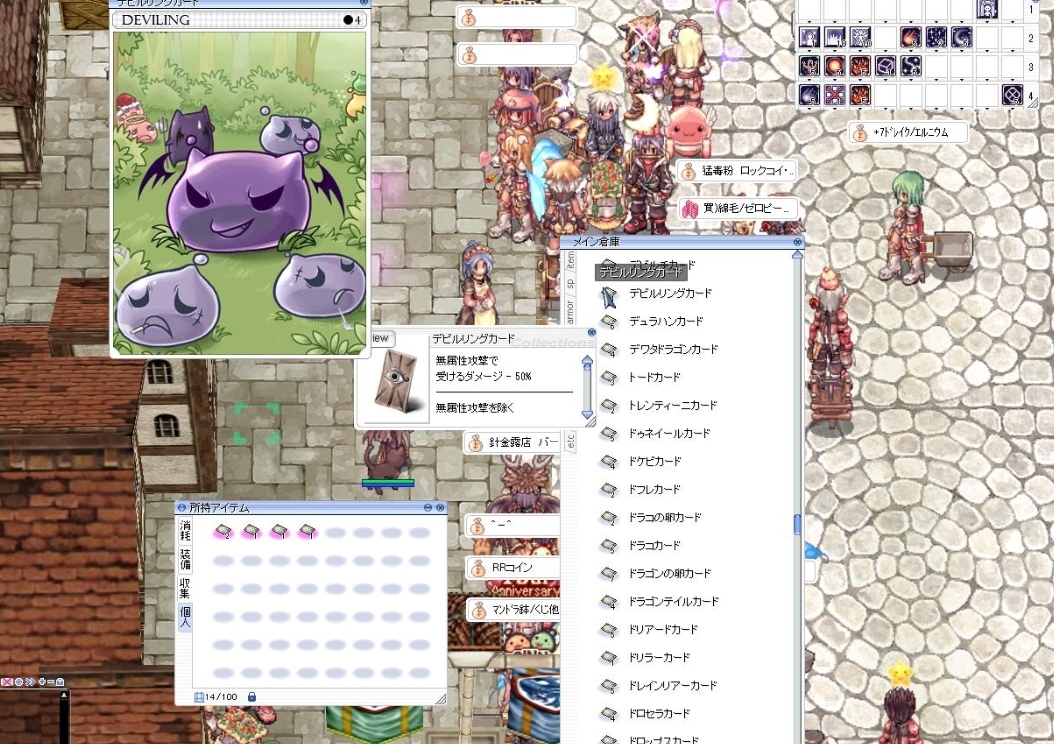The width and height of the screenshot is (1054, 744).
Task: Select ドリアードカード in the storage list
Action: click(x=663, y=630)
